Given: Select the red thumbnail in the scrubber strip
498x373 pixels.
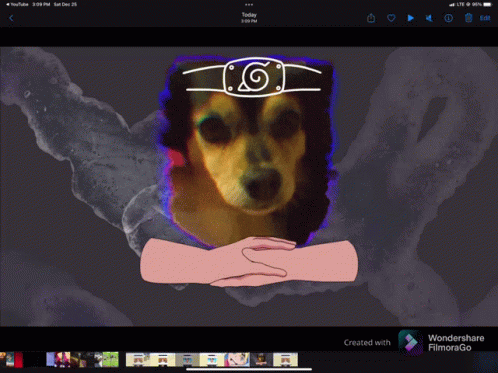Looking at the screenshot, I should point(19,360).
